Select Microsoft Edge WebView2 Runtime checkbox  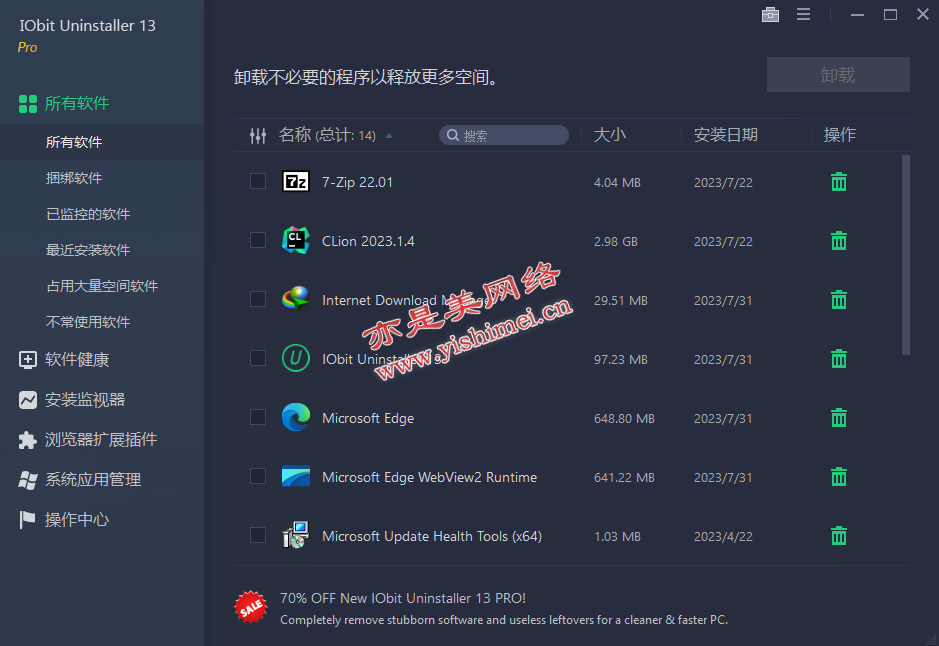point(258,476)
